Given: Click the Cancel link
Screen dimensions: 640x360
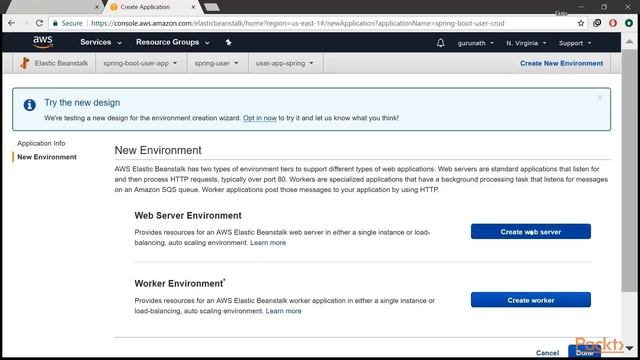Looking at the screenshot, I should point(547,353).
